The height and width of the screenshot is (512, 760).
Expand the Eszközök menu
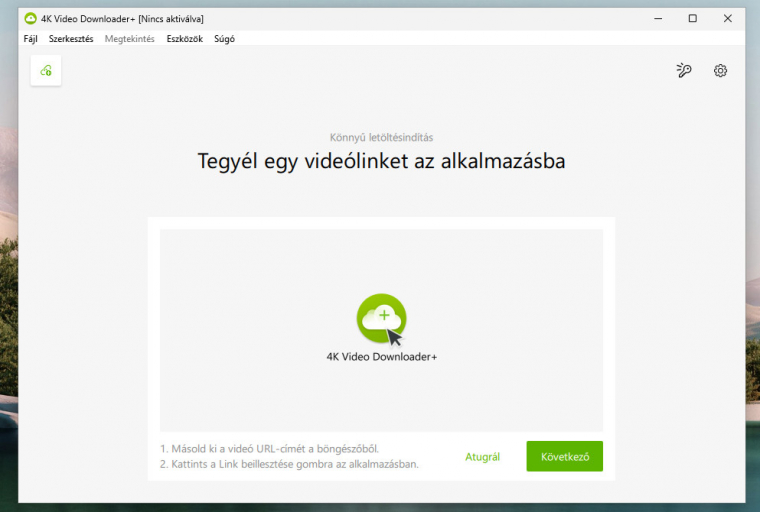(185, 39)
